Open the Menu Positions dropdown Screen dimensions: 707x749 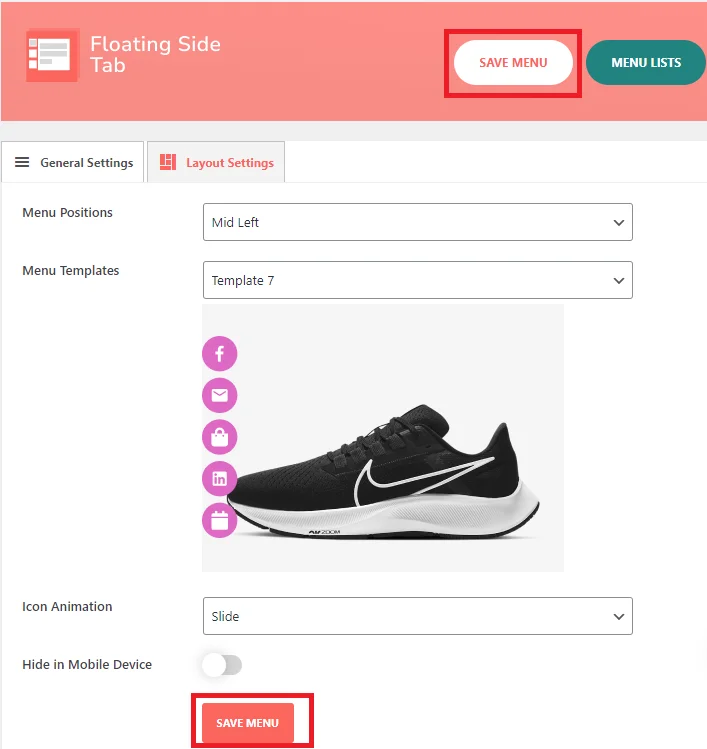pyautogui.click(x=417, y=222)
